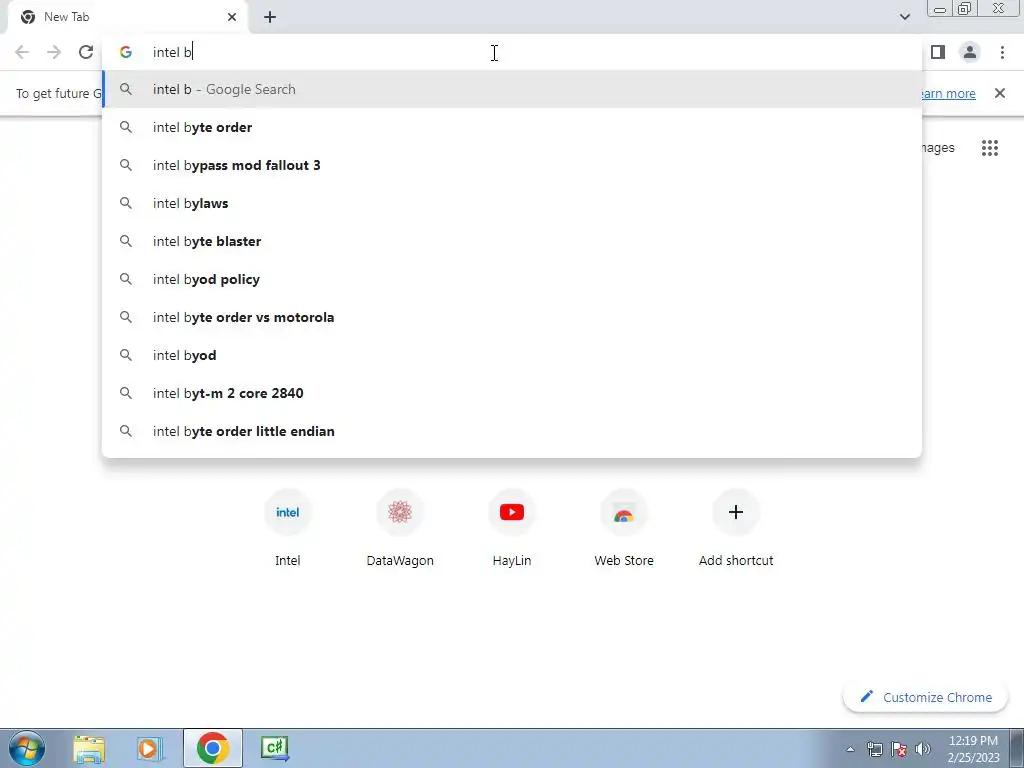The height and width of the screenshot is (768, 1024).
Task: Open the Images link
Action: 938,148
